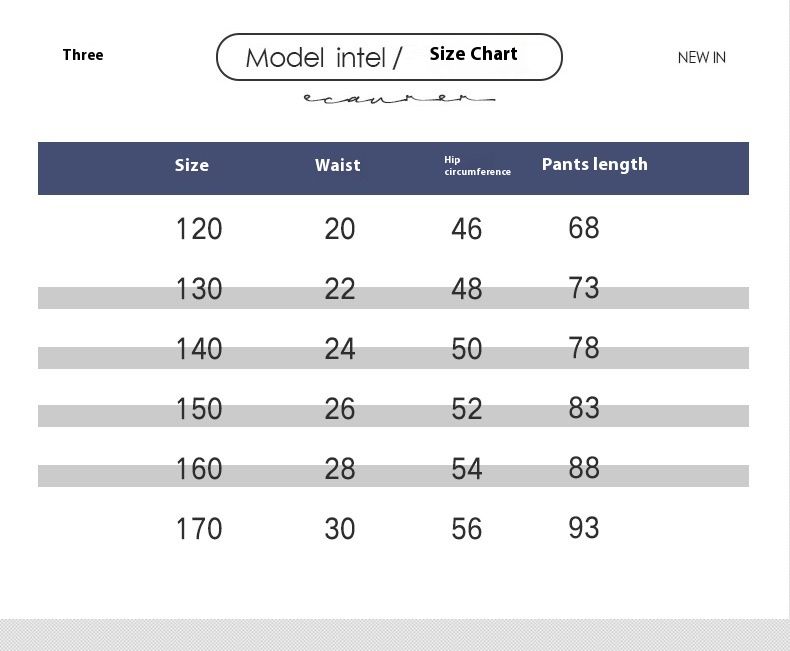Screen dimensions: 790x651
Task: Click the cursive signature under the title
Action: tap(398, 98)
